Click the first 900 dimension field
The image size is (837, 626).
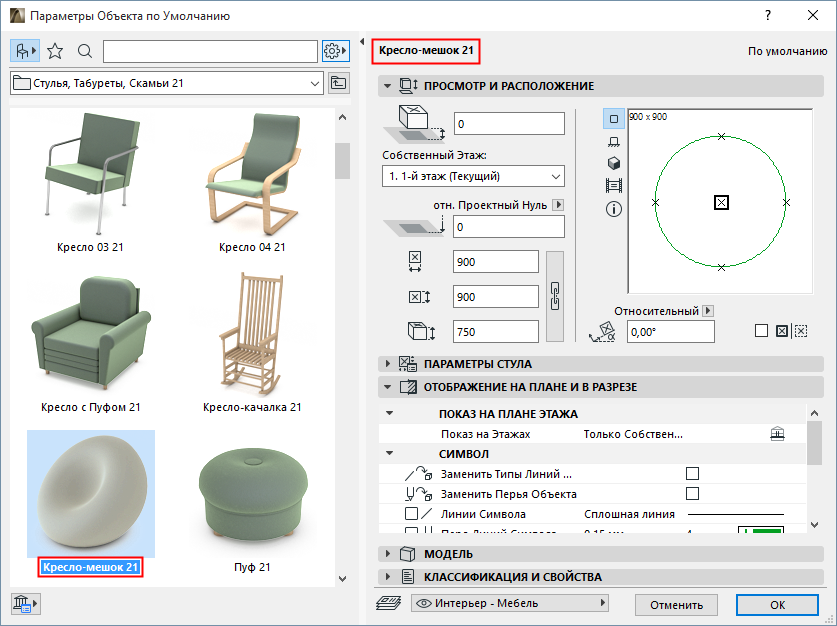click(x=496, y=262)
